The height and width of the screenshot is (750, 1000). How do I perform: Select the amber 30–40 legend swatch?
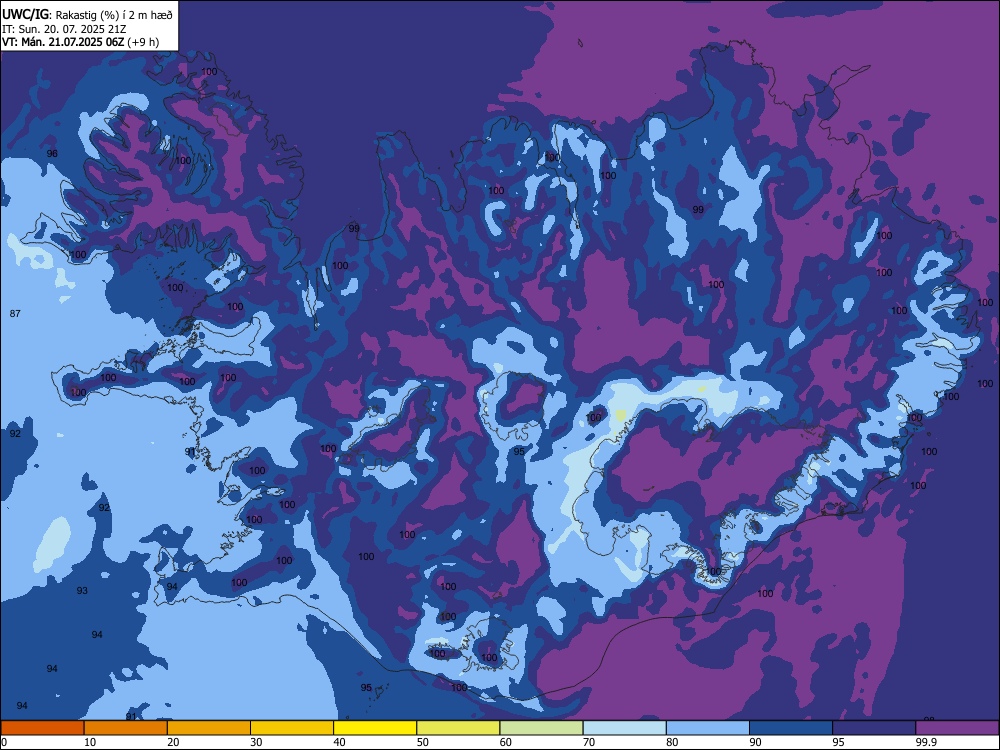click(292, 728)
